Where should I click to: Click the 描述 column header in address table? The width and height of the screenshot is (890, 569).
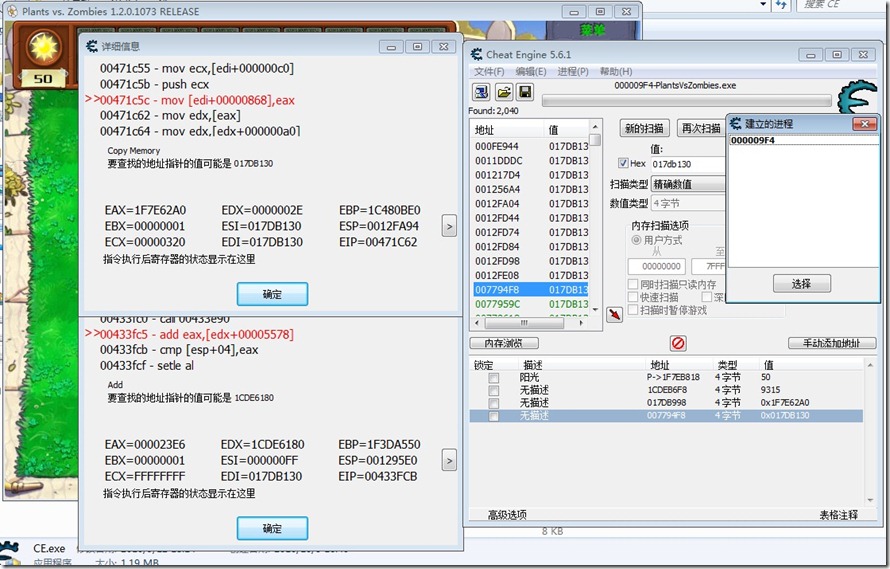582,365
